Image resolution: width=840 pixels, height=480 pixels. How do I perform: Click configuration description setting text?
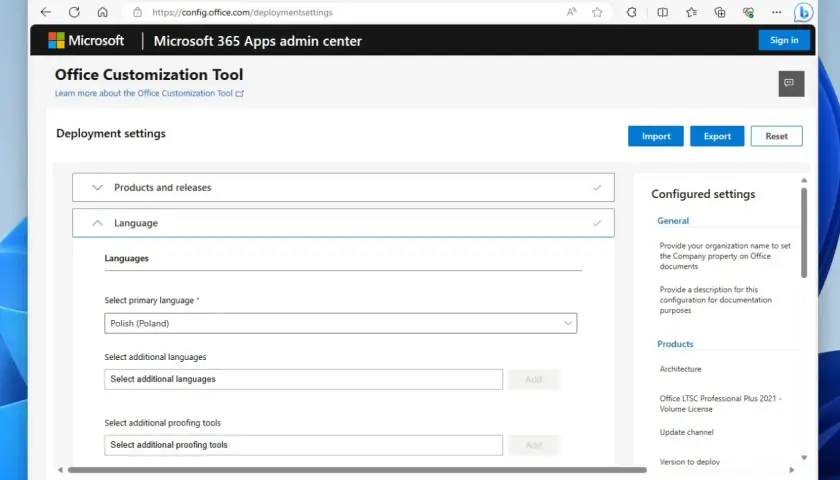pos(716,300)
